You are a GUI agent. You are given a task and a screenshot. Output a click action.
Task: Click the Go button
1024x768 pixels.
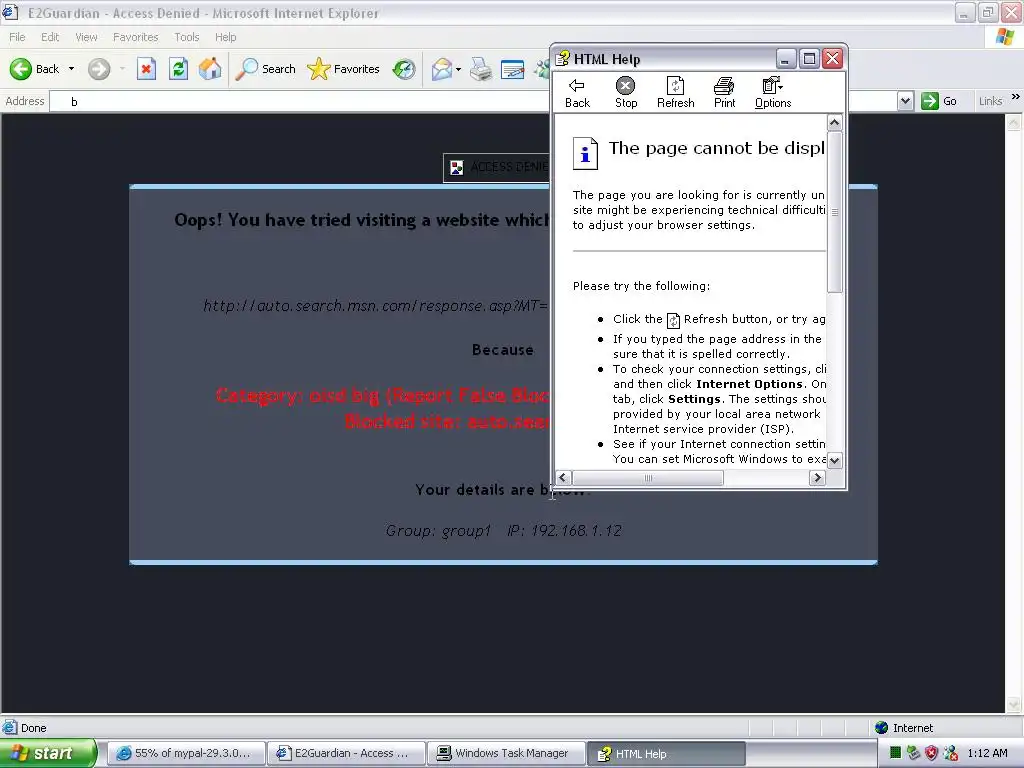pos(939,101)
